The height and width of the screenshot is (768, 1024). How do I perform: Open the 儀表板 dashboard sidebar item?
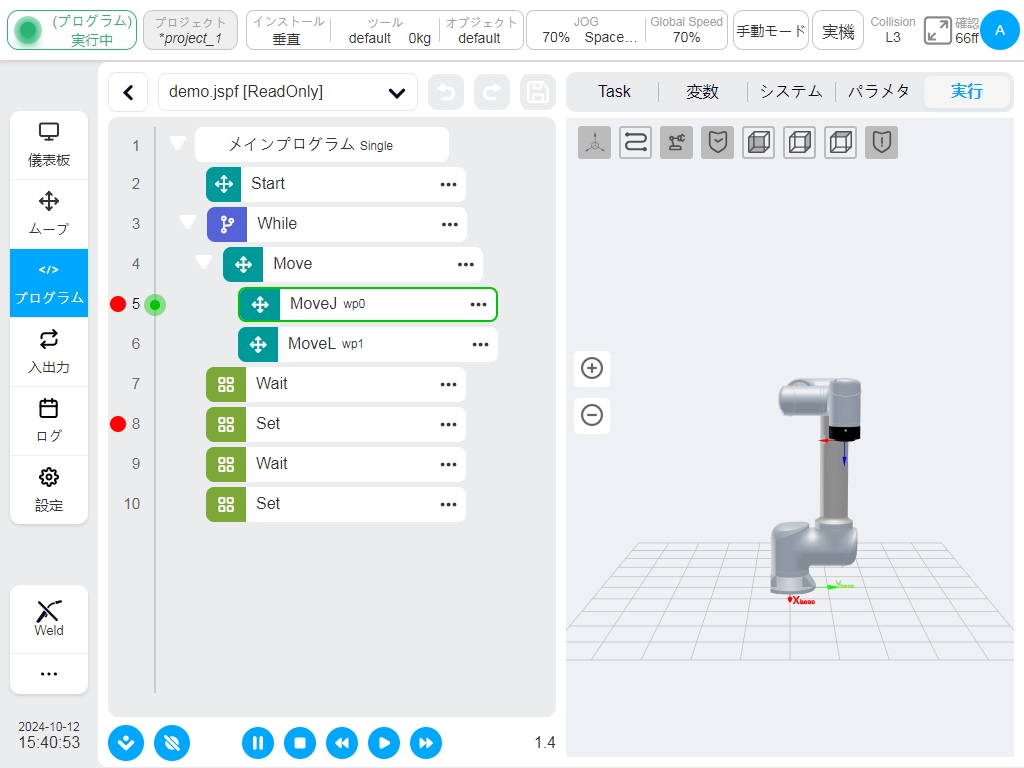pos(49,145)
